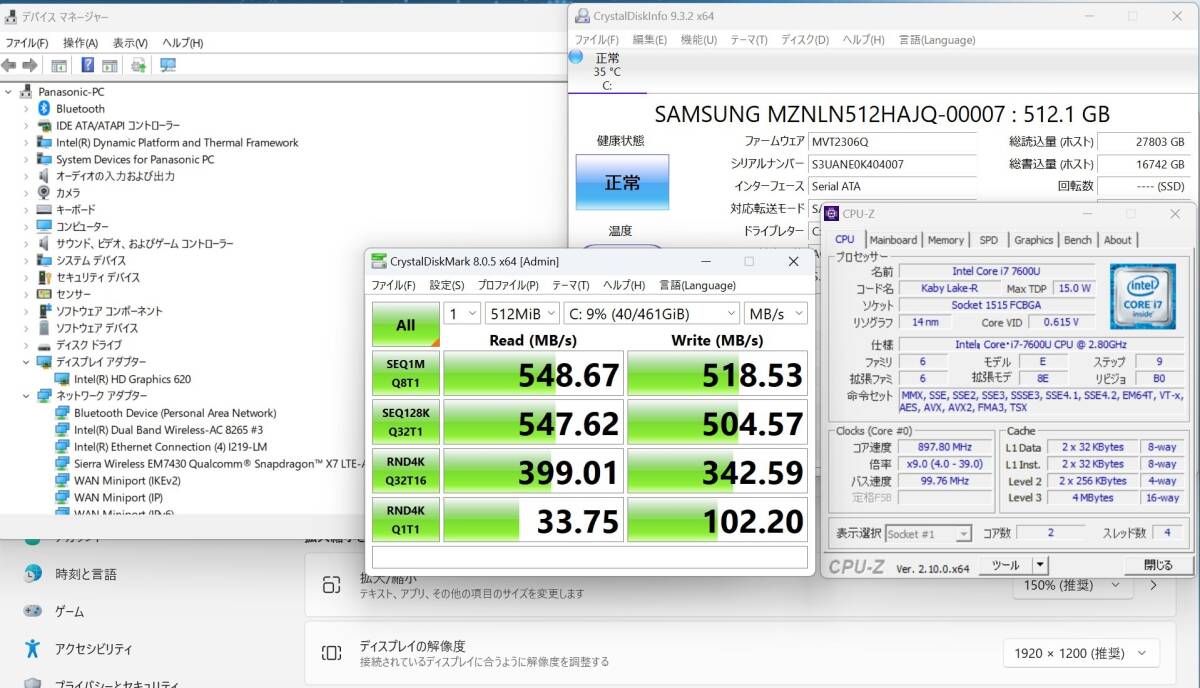
Task: Click the back arrow in Device Manager toolbar
Action: coord(10,65)
